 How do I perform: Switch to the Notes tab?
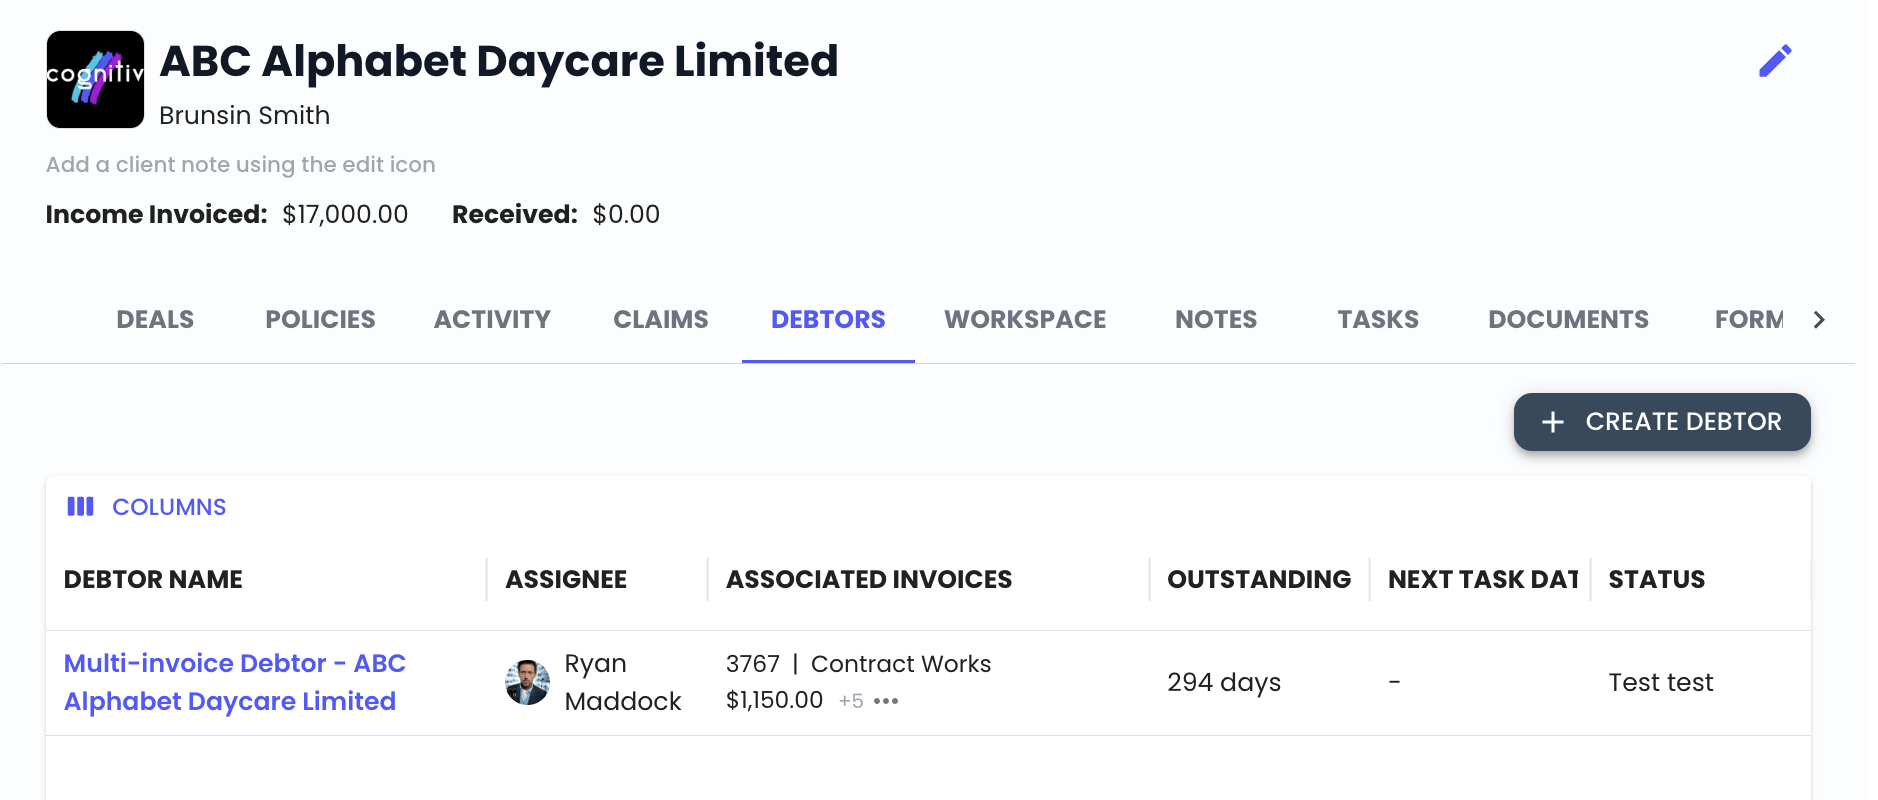[x=1216, y=319]
